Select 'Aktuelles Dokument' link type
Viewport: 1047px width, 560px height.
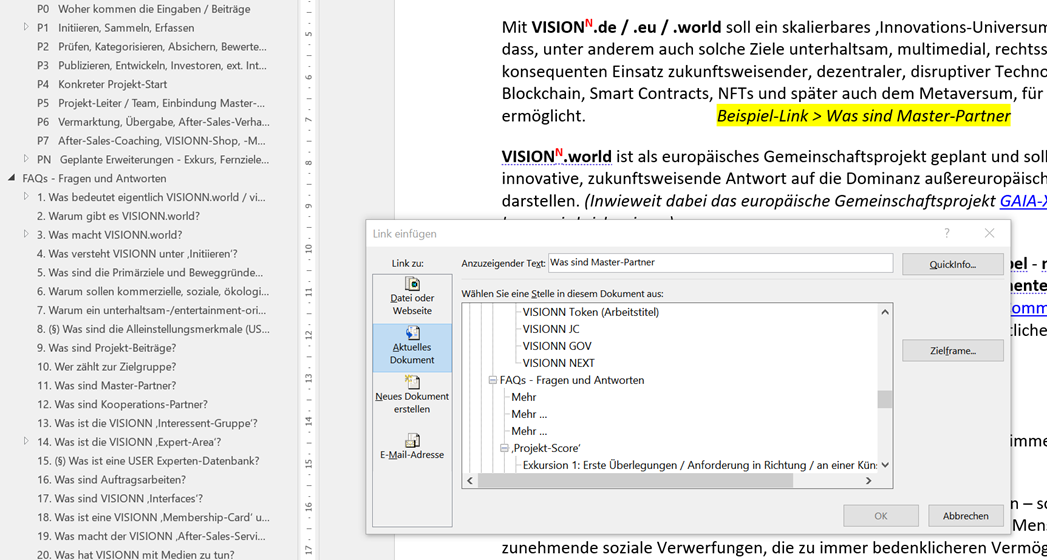pyautogui.click(x=411, y=347)
